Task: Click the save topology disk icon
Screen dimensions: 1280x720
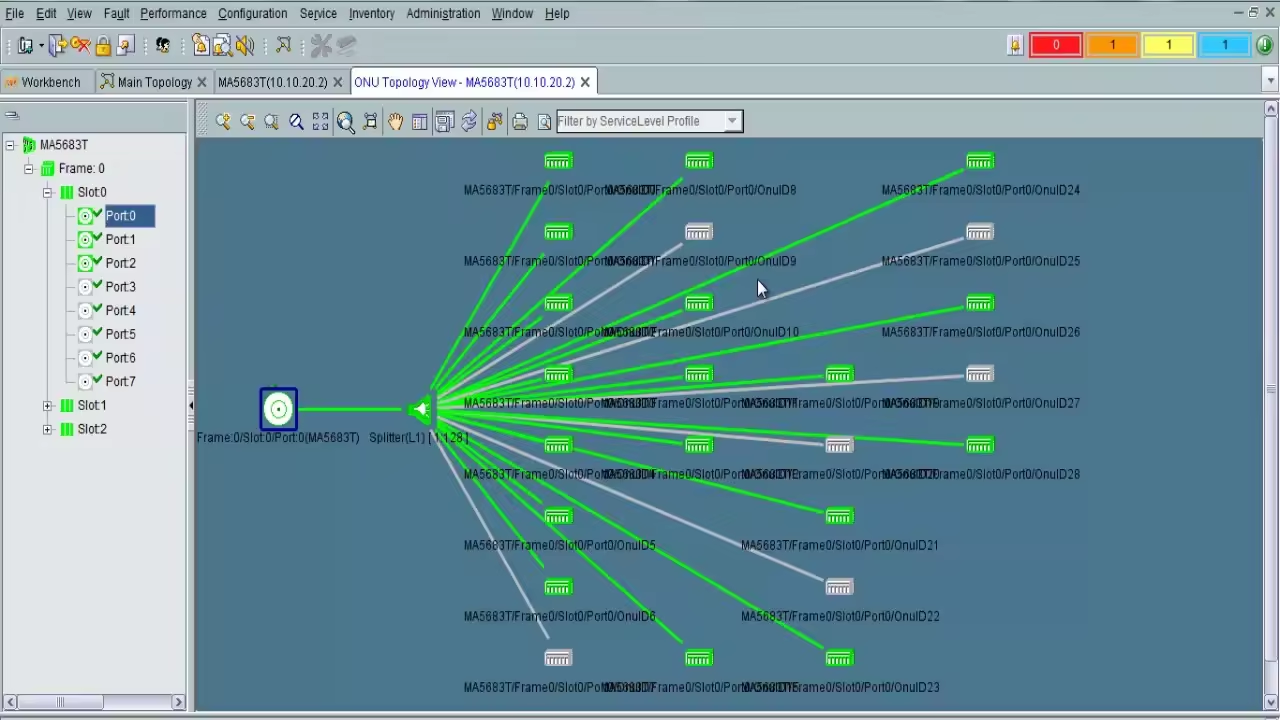Action: 444,121
